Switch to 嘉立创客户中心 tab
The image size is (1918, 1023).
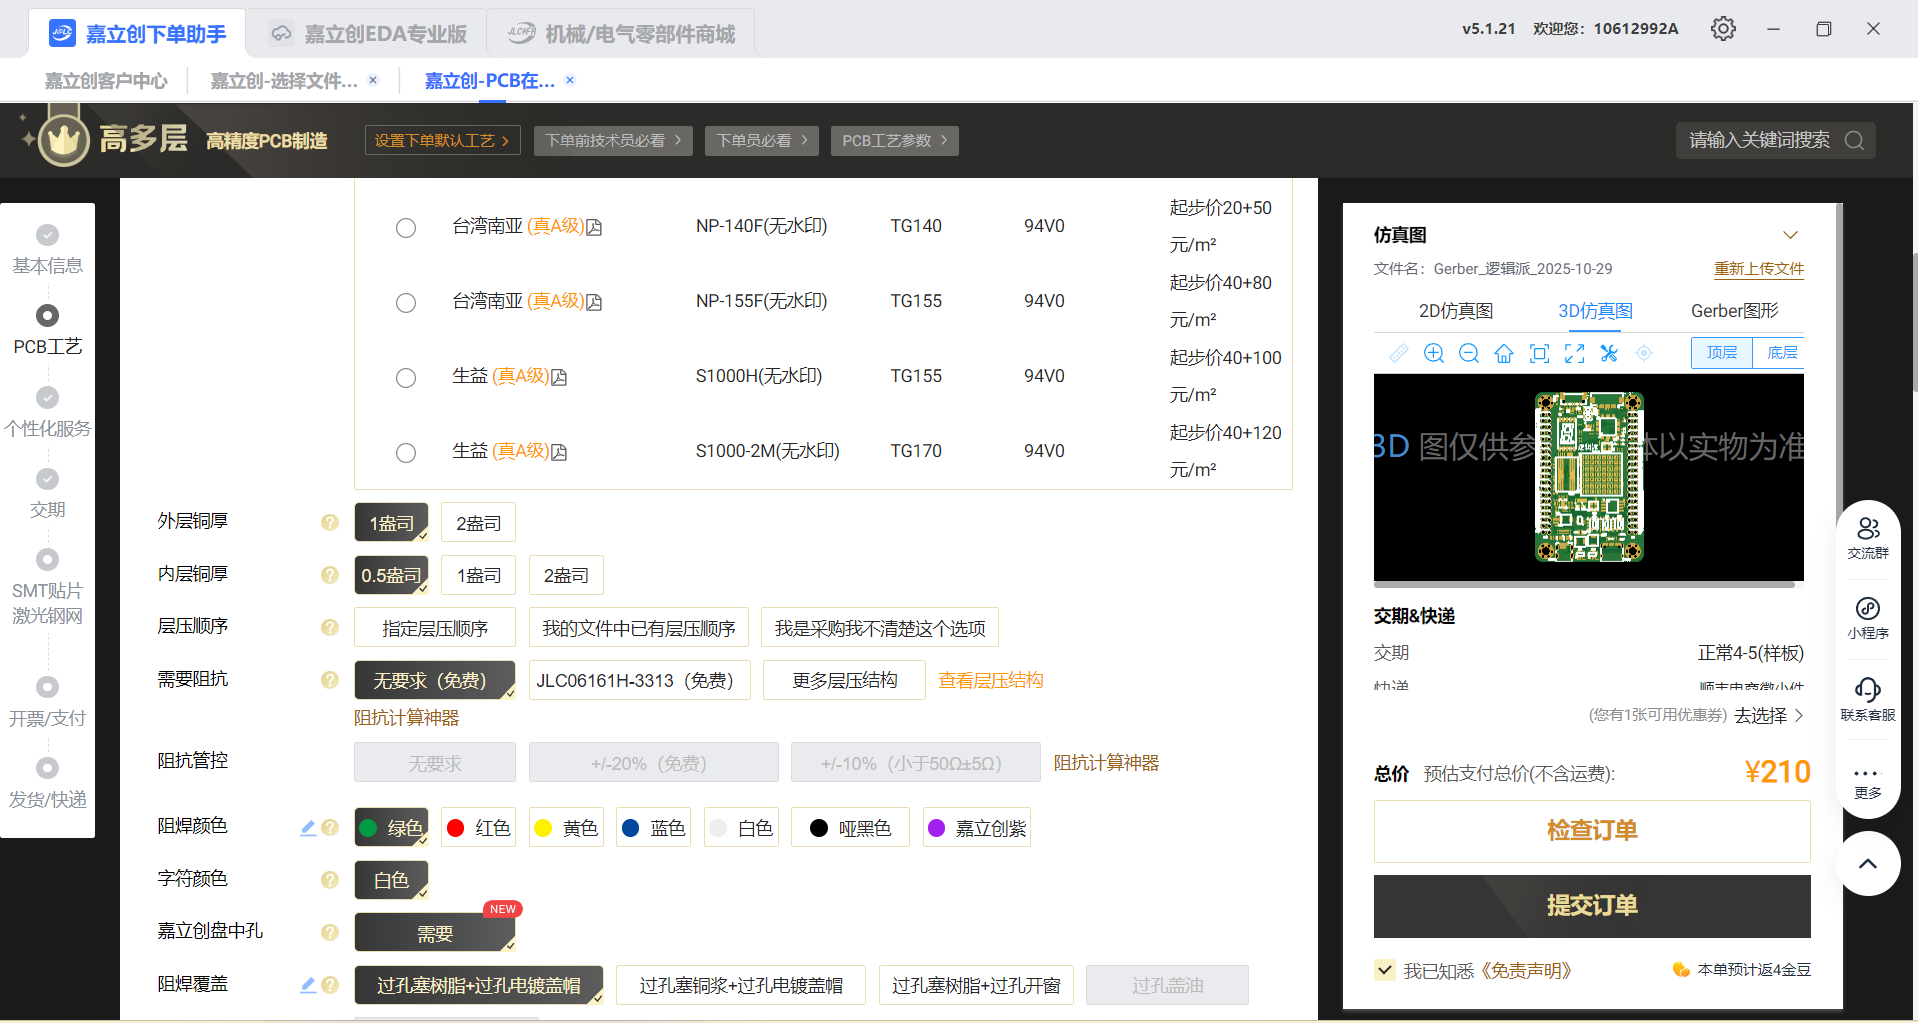pos(106,81)
